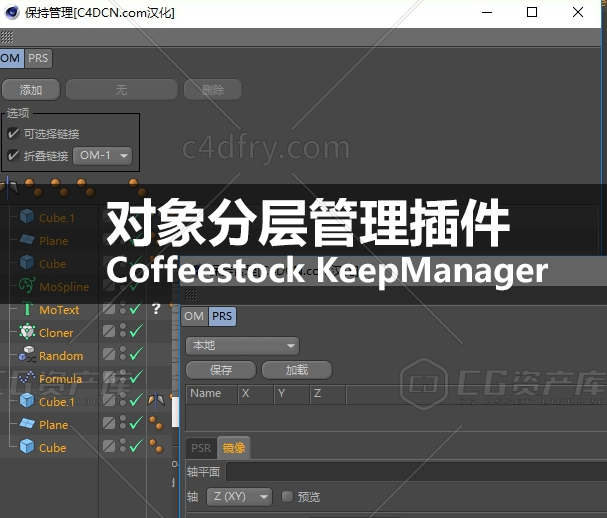The height and width of the screenshot is (518, 607).
Task: Enable the 预览 checkbox
Action: [287, 496]
